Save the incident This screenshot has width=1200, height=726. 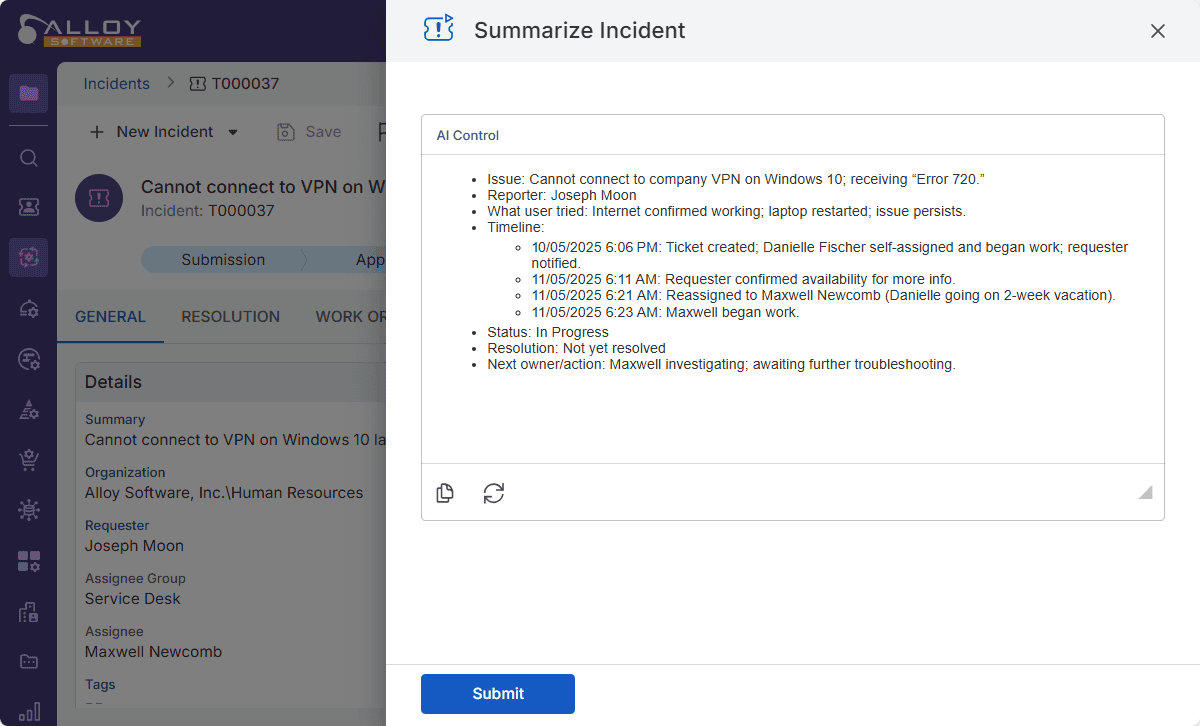(x=309, y=132)
